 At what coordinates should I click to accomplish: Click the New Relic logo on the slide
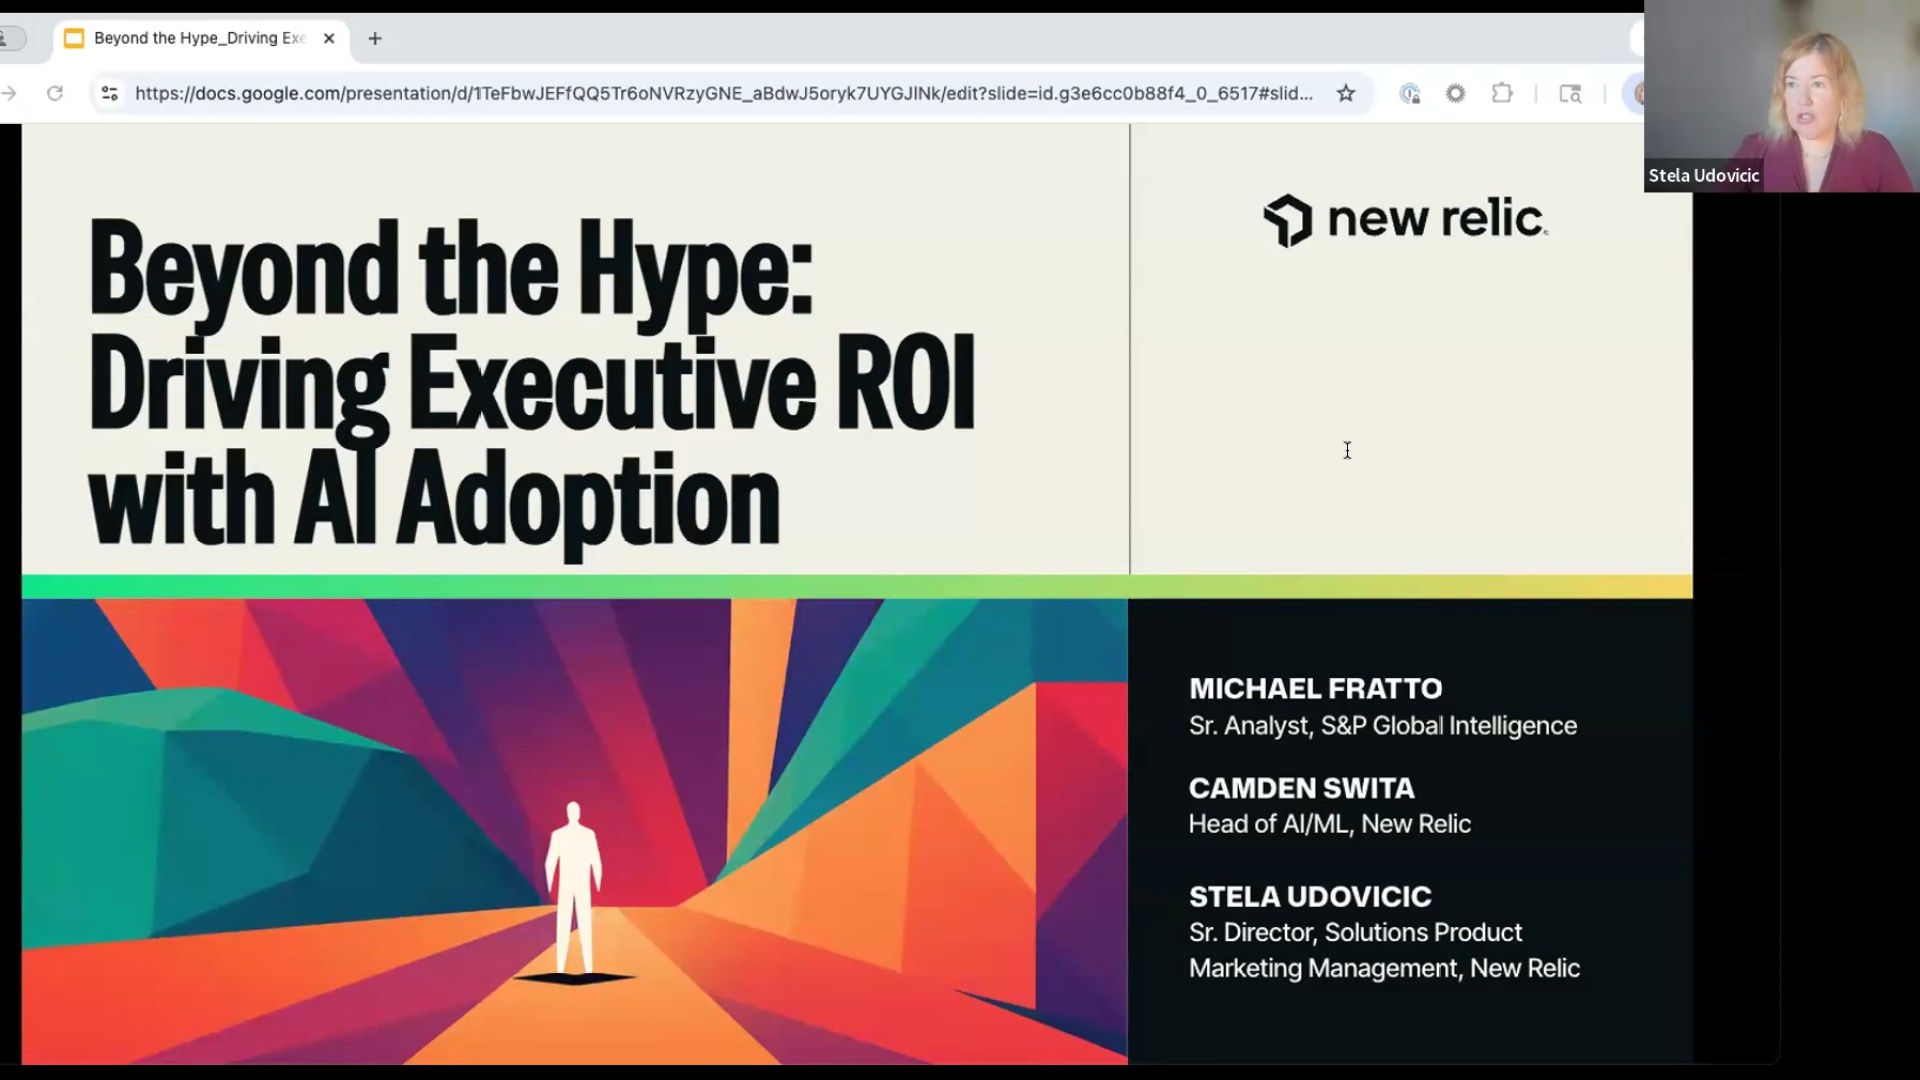click(1405, 220)
